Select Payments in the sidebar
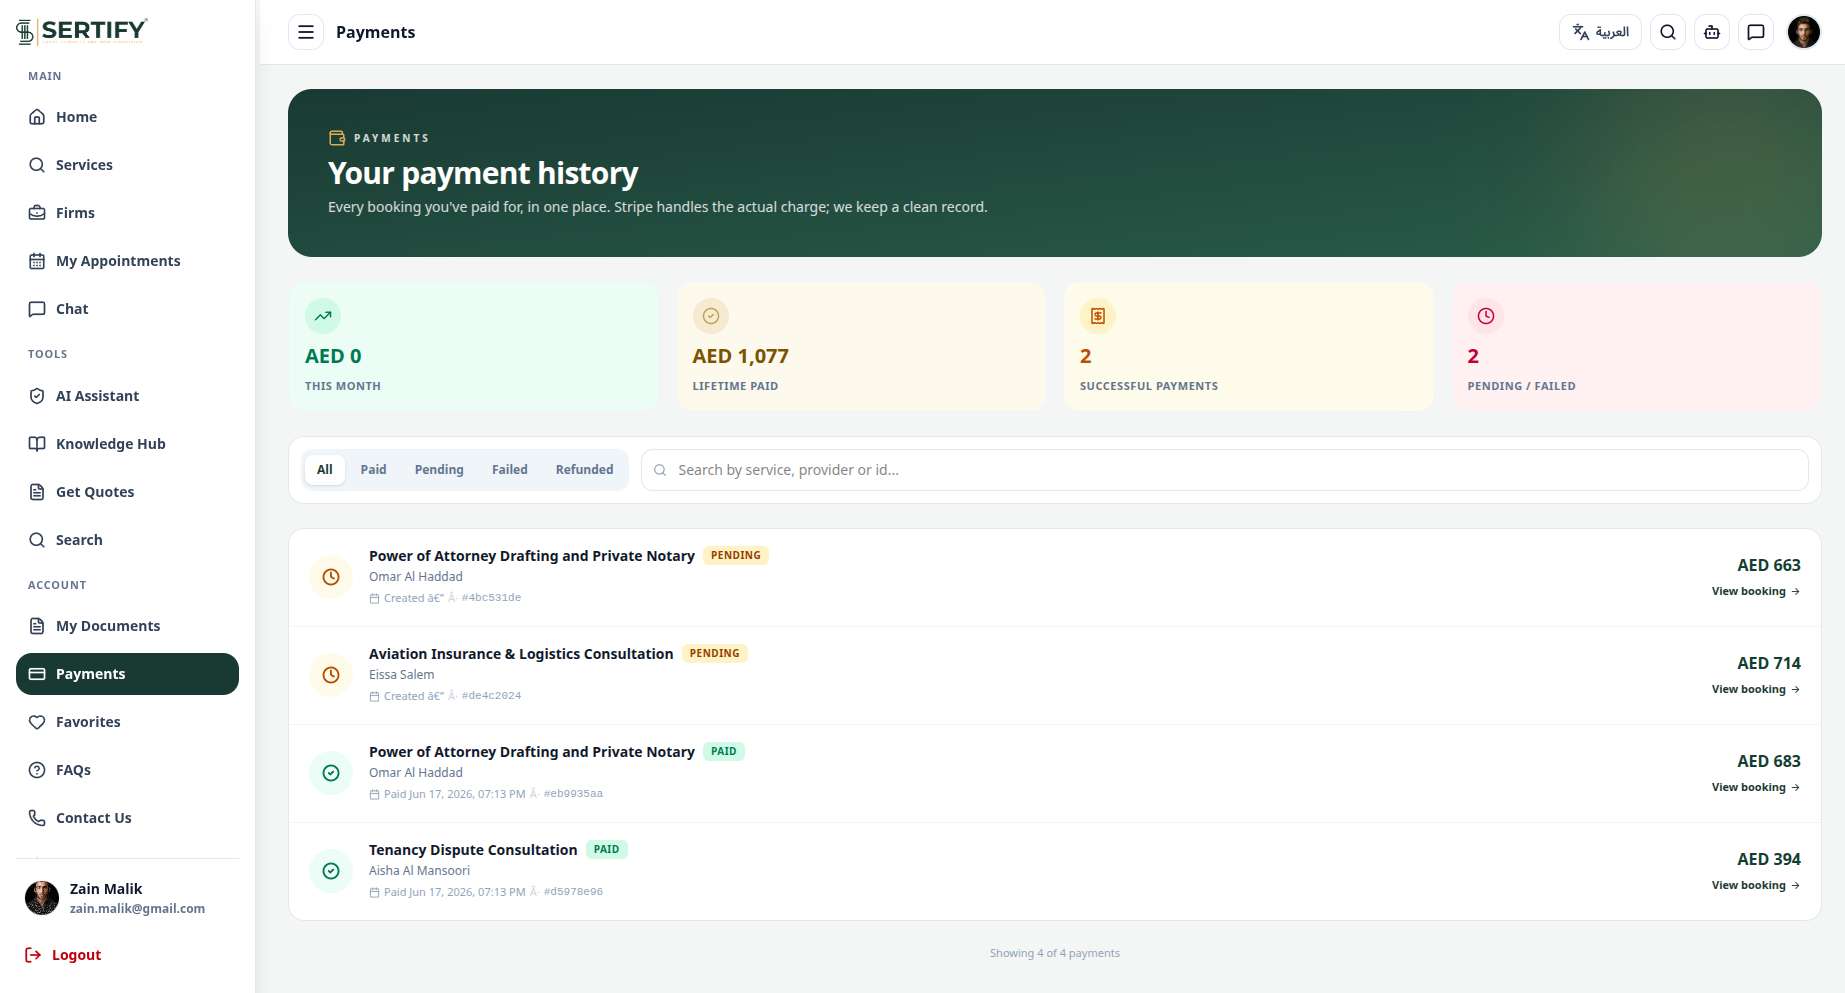Viewport: 1845px width, 993px height. (x=127, y=674)
